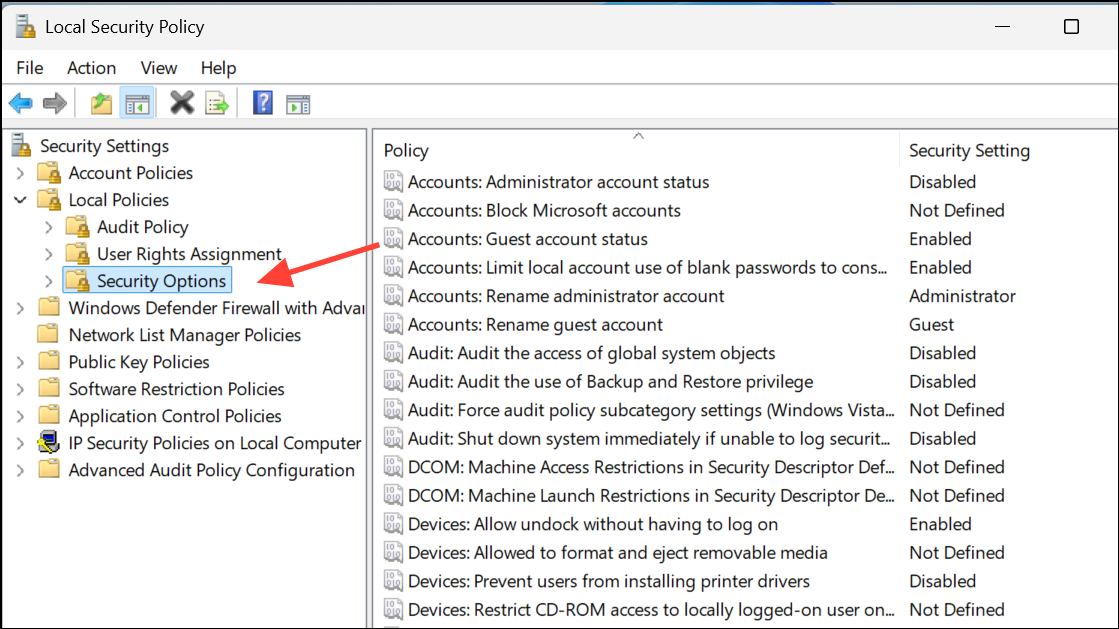Click the Export List toolbar icon
The image size is (1119, 629).
217,104
